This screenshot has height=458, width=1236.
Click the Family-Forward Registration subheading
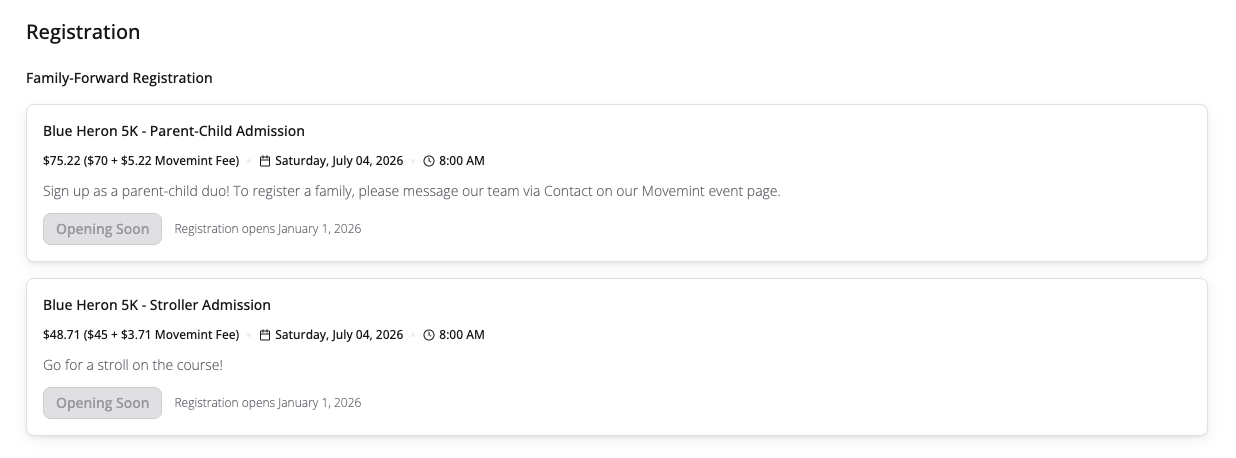coord(119,78)
